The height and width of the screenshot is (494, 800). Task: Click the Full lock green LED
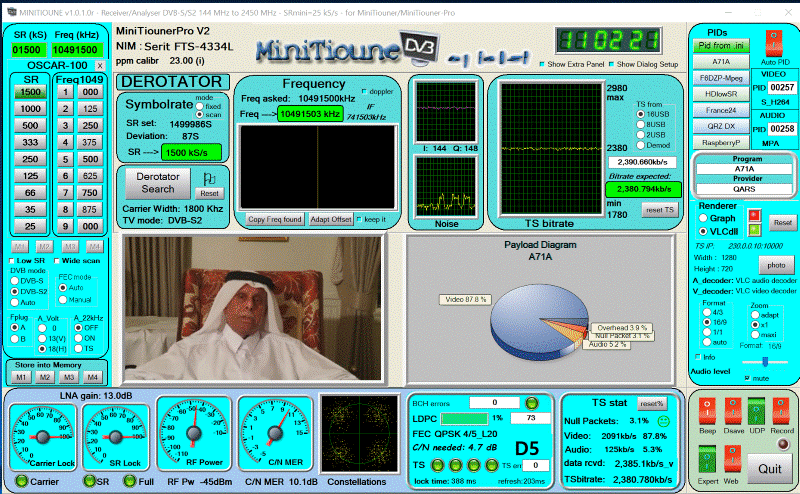coord(130,481)
